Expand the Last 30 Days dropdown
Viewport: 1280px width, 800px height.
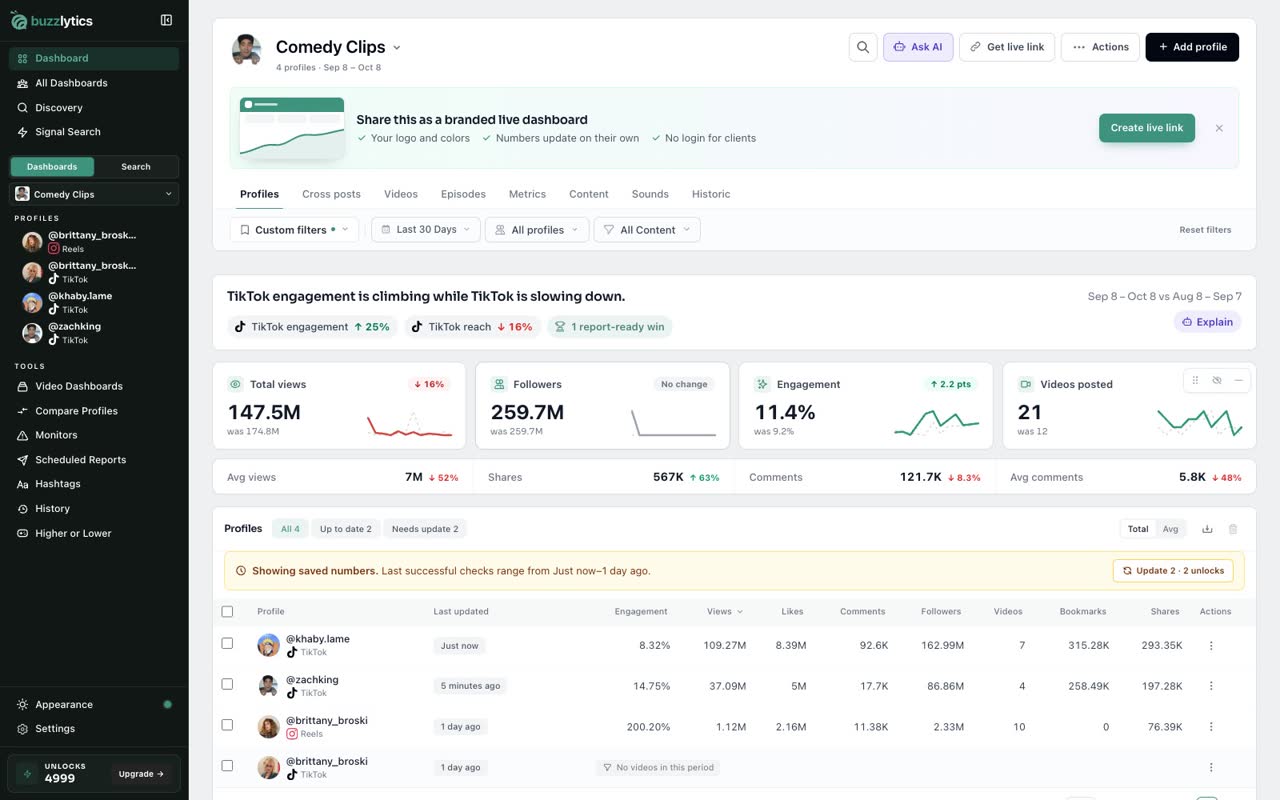[x=426, y=230]
